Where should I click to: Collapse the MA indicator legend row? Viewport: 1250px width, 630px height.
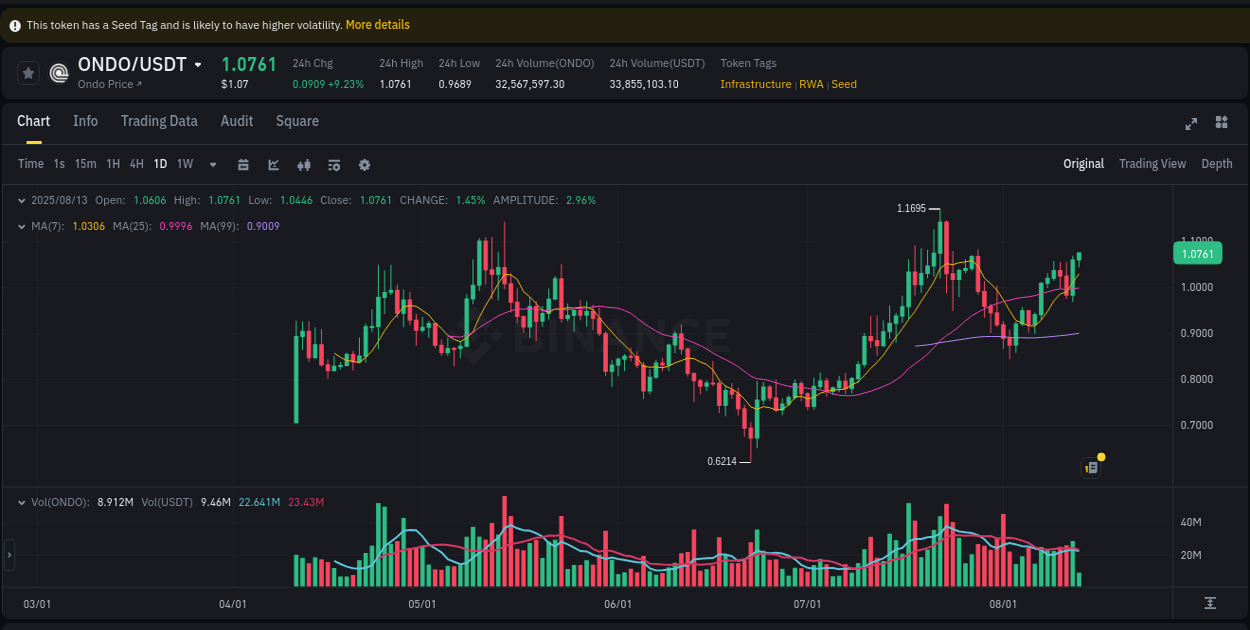(22, 226)
